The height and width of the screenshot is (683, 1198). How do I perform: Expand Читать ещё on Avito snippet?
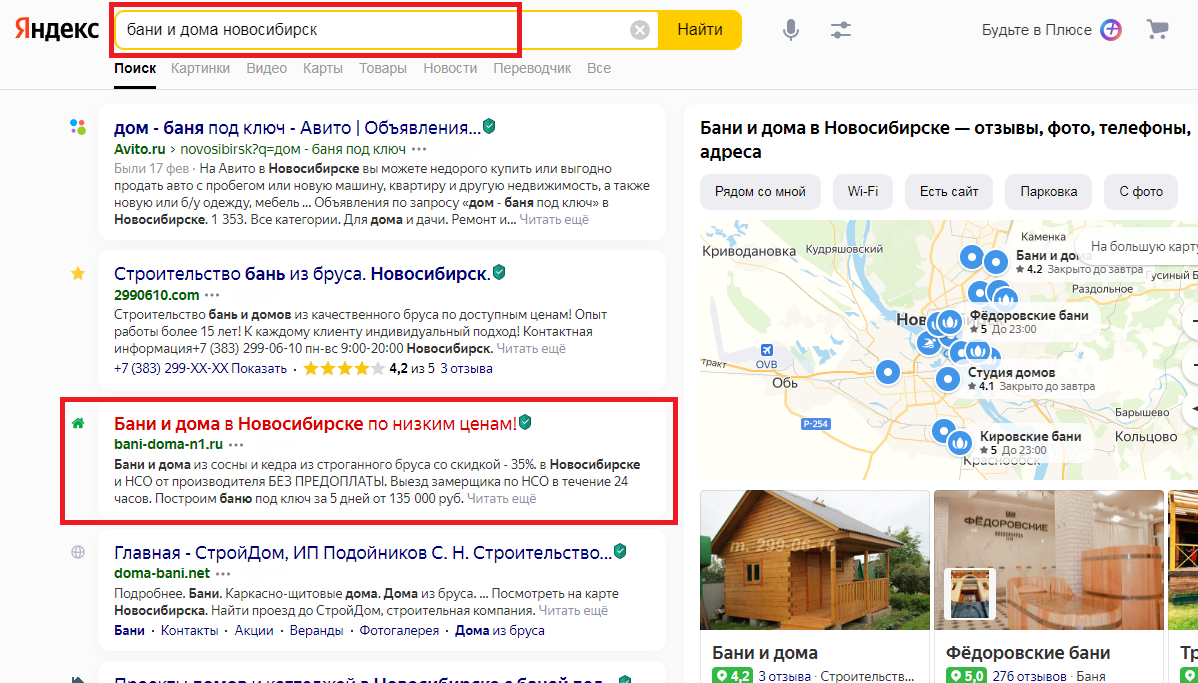tap(554, 219)
